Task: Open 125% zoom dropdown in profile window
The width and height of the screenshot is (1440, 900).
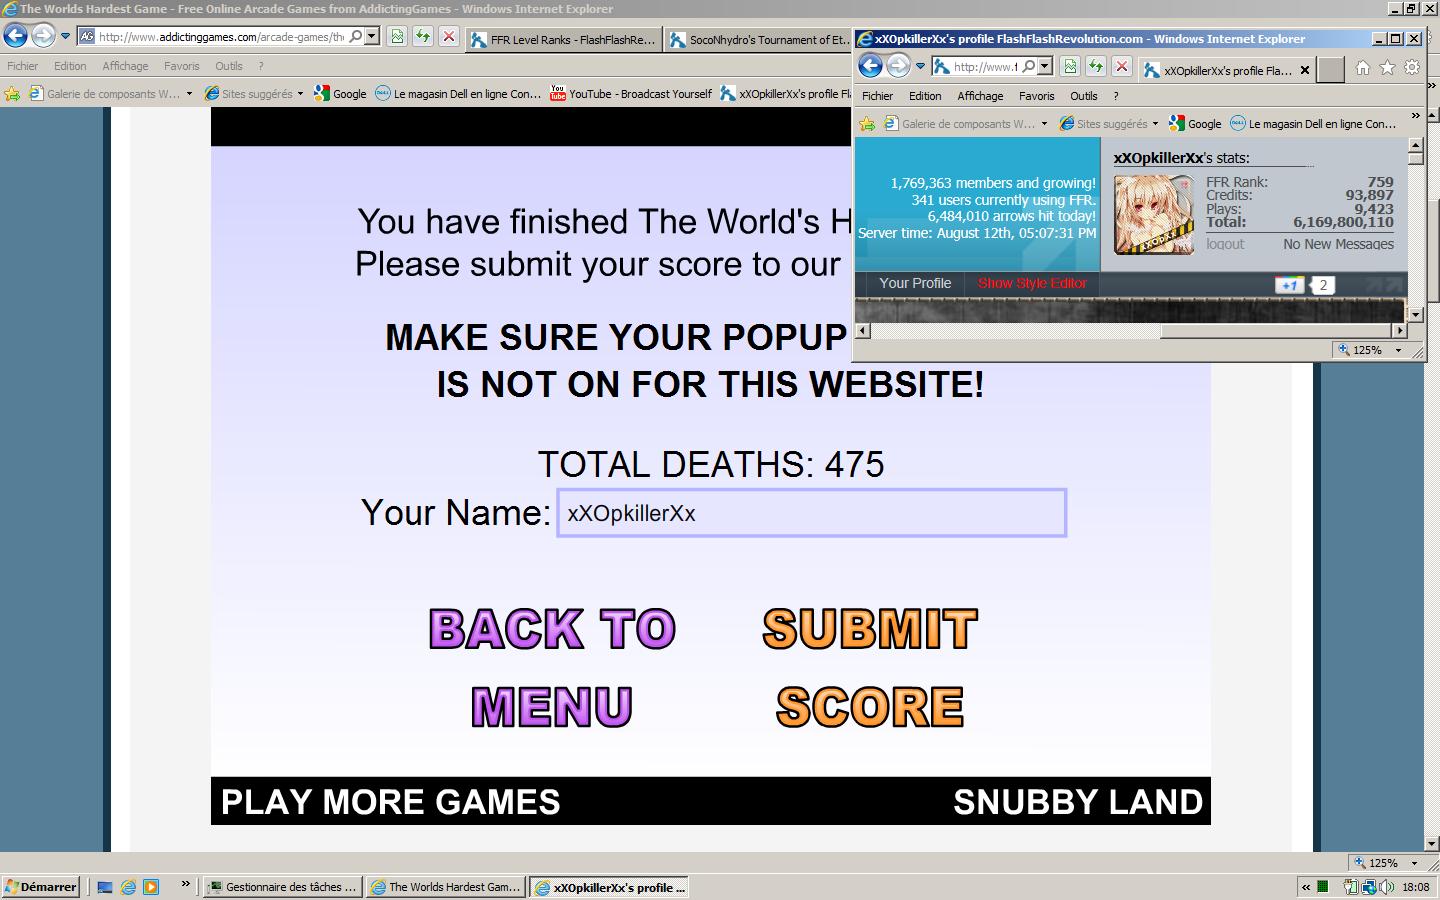Action: [x=1399, y=350]
